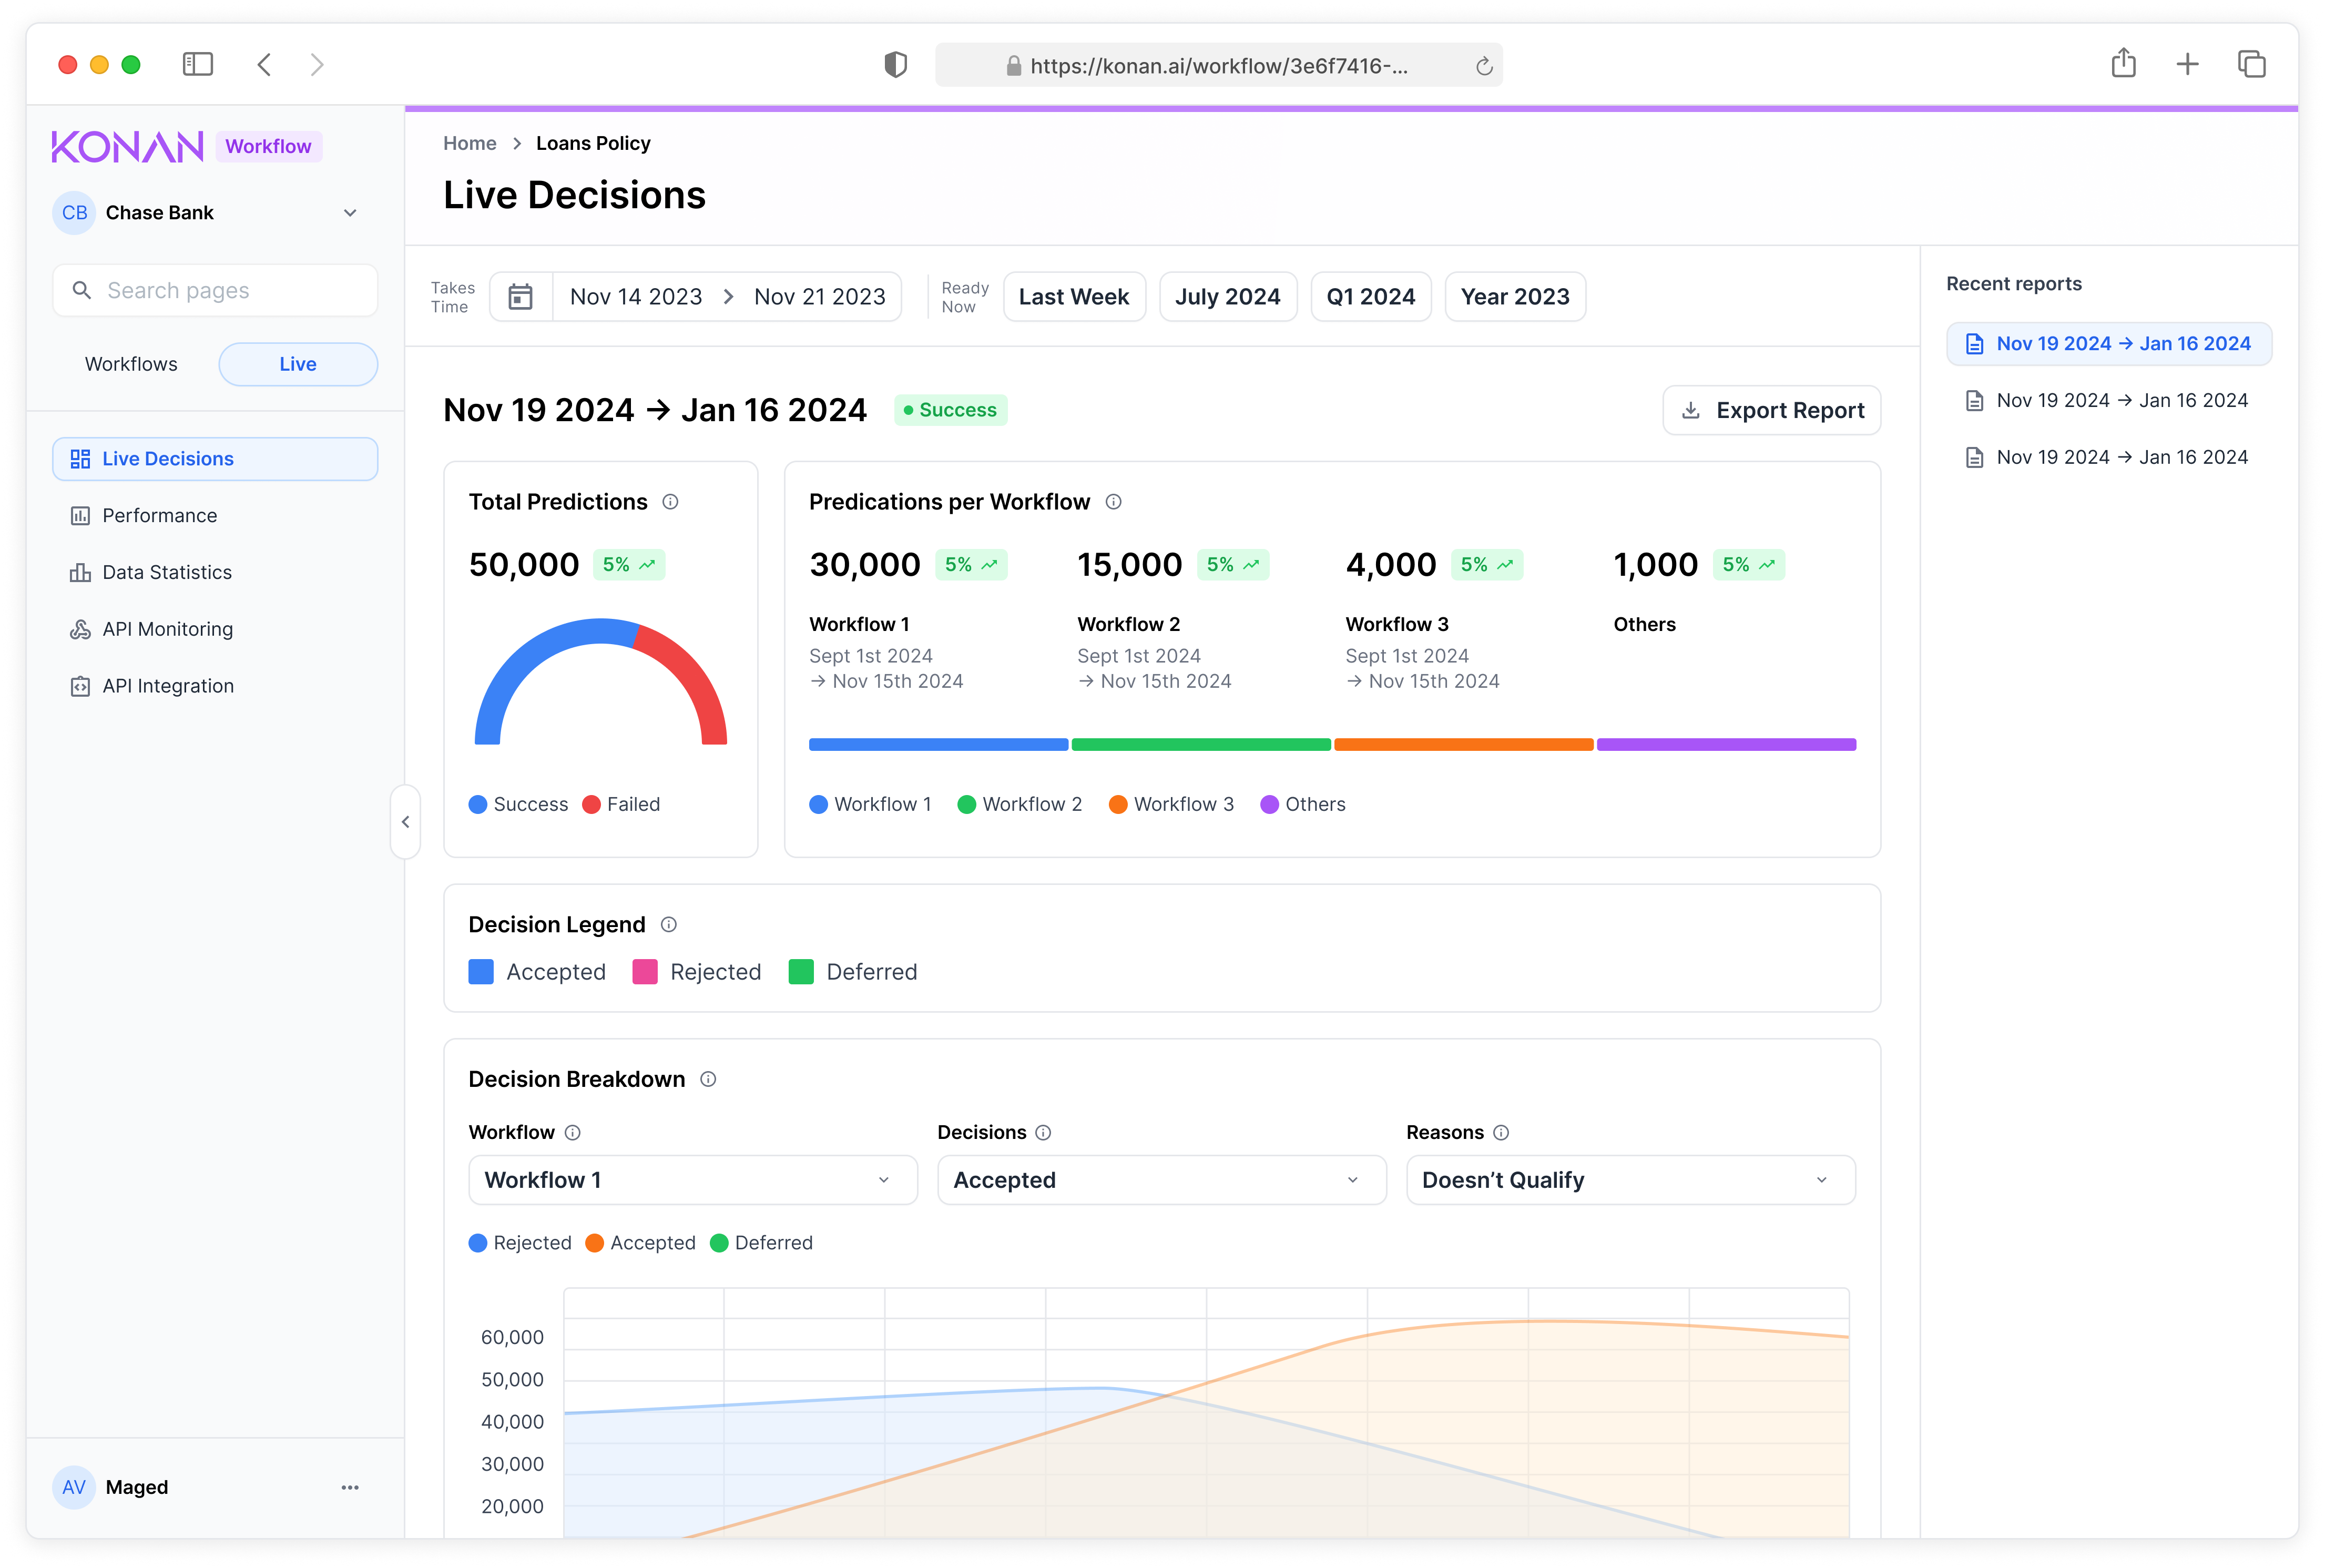This screenshot has height=1568, width=2325.
Task: Click the page reload icon in address bar
Action: click(1484, 66)
